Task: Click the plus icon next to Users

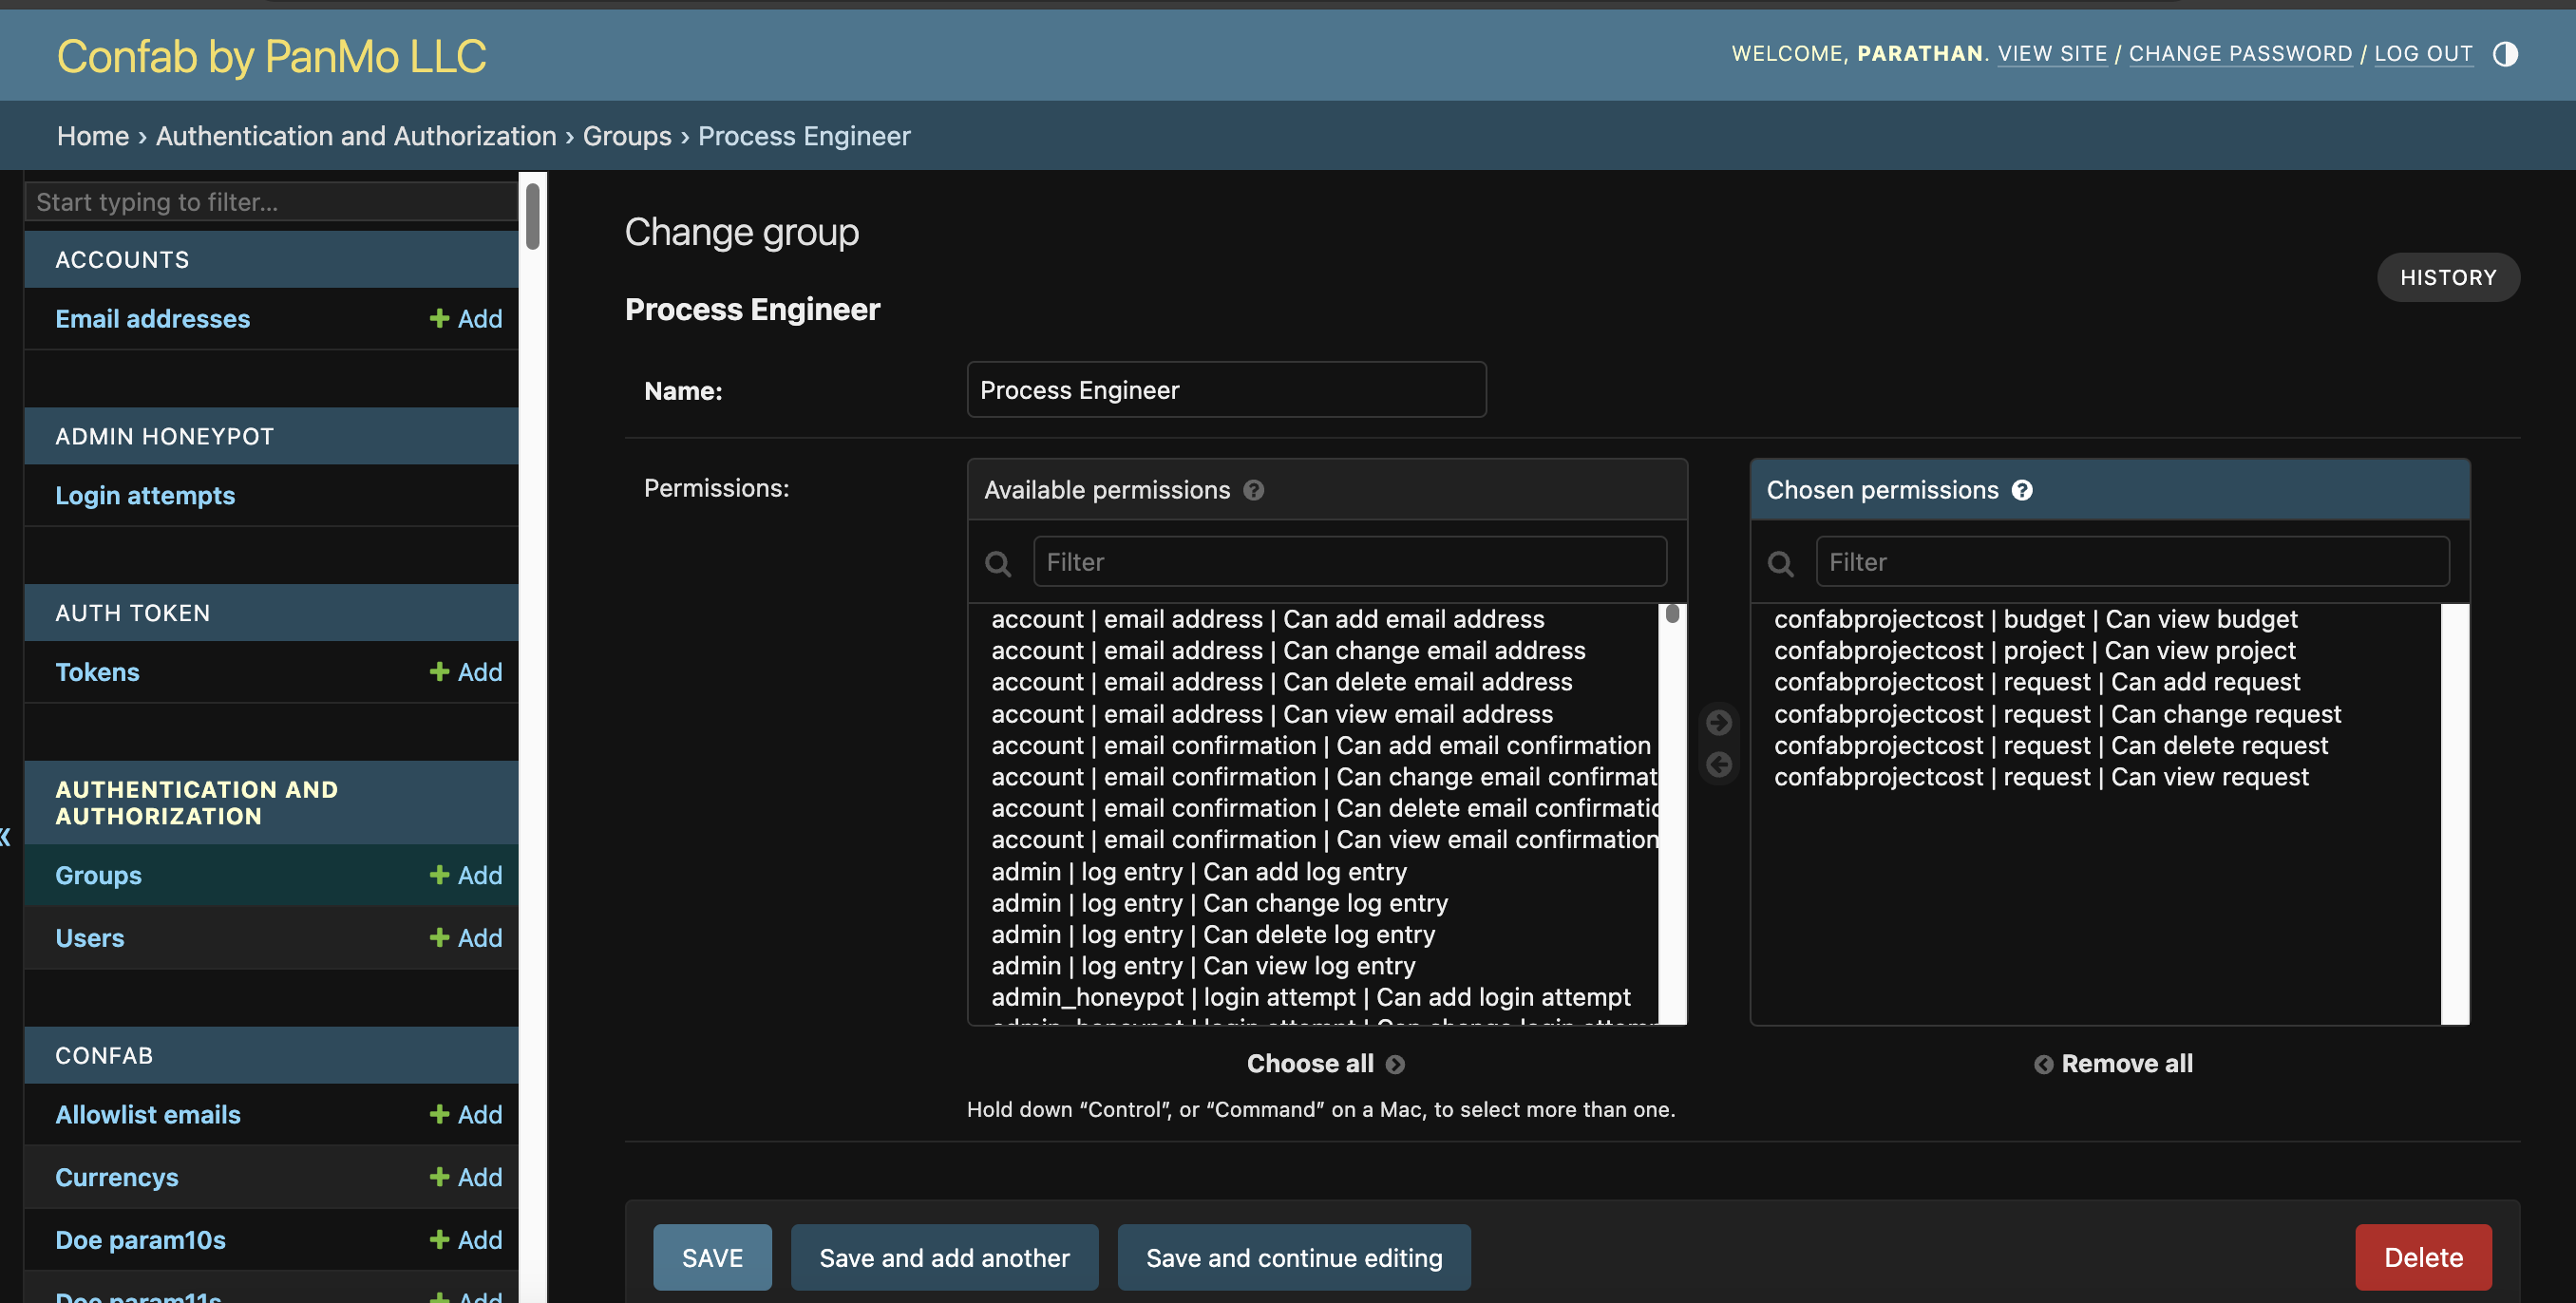Action: pyautogui.click(x=438, y=937)
